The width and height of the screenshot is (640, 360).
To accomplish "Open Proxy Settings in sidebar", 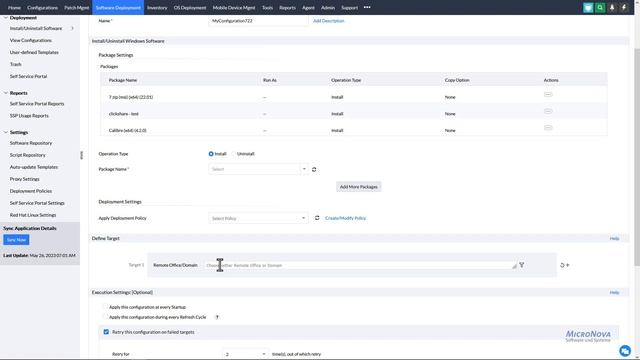I will [24, 179].
